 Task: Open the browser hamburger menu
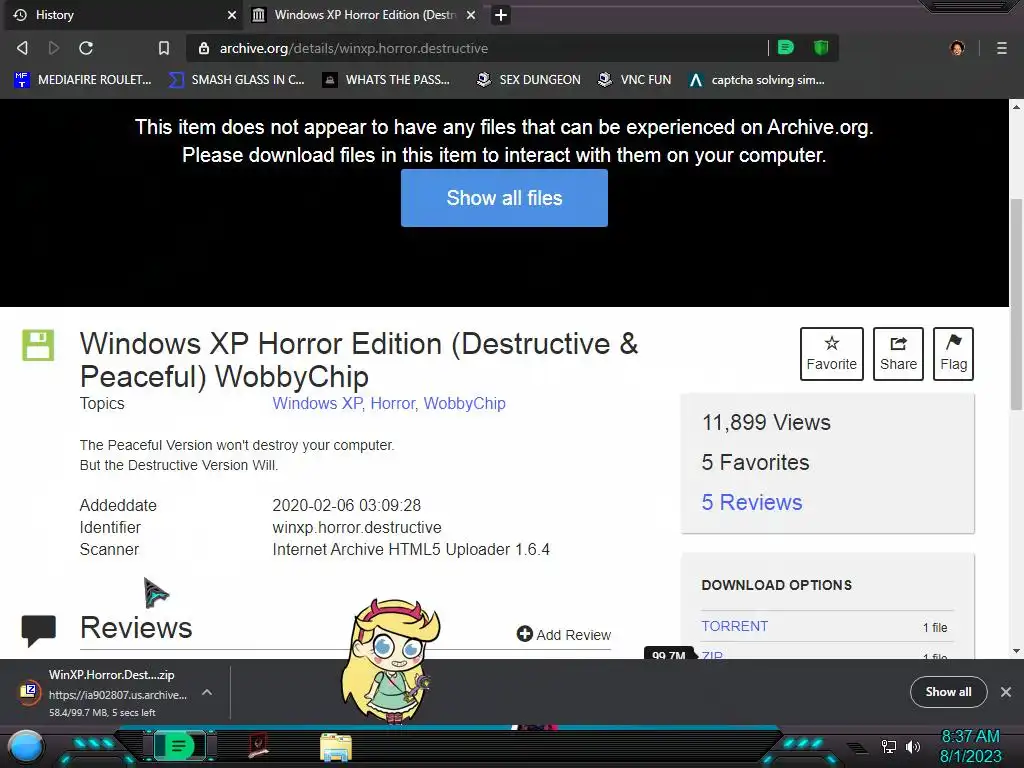click(1001, 48)
